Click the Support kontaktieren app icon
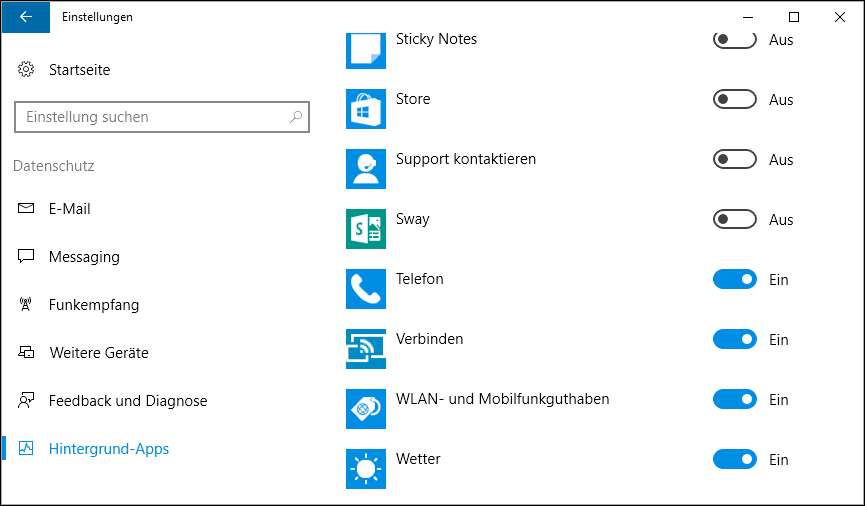The height and width of the screenshot is (506, 865). pos(365,169)
